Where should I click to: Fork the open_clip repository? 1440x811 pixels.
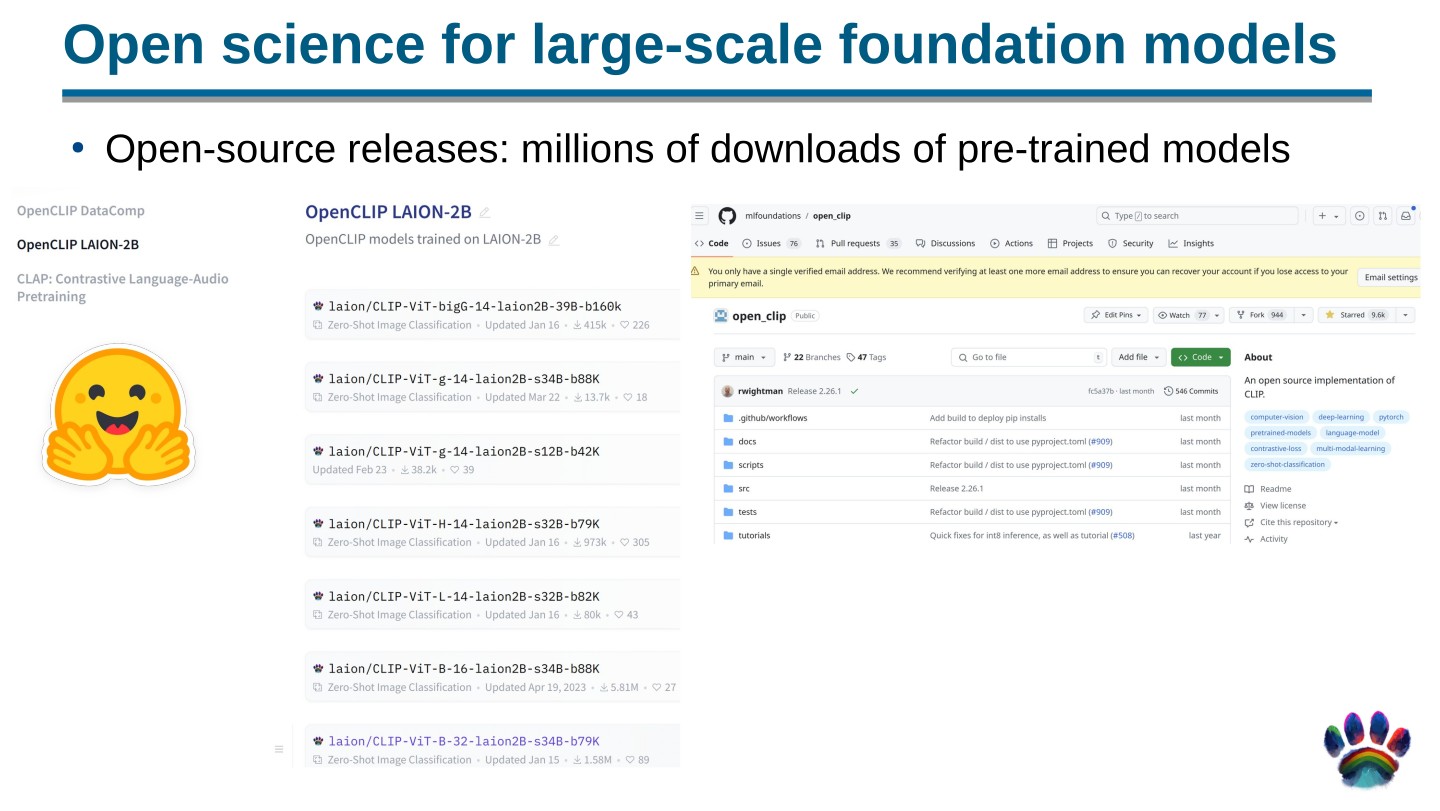click(1260, 315)
